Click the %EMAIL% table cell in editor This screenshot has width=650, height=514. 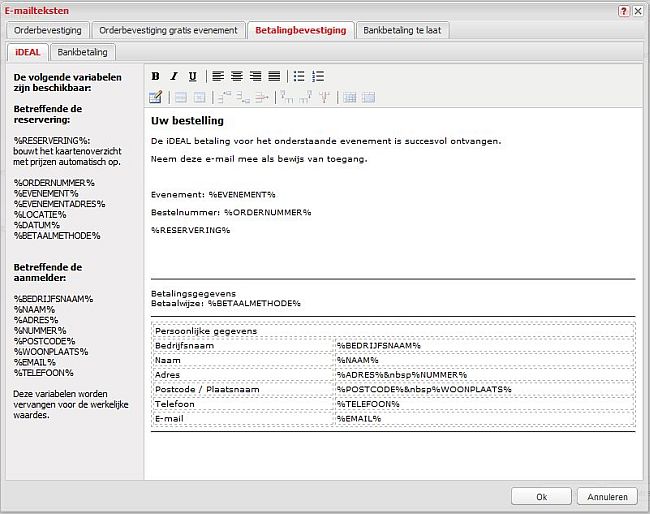484,419
